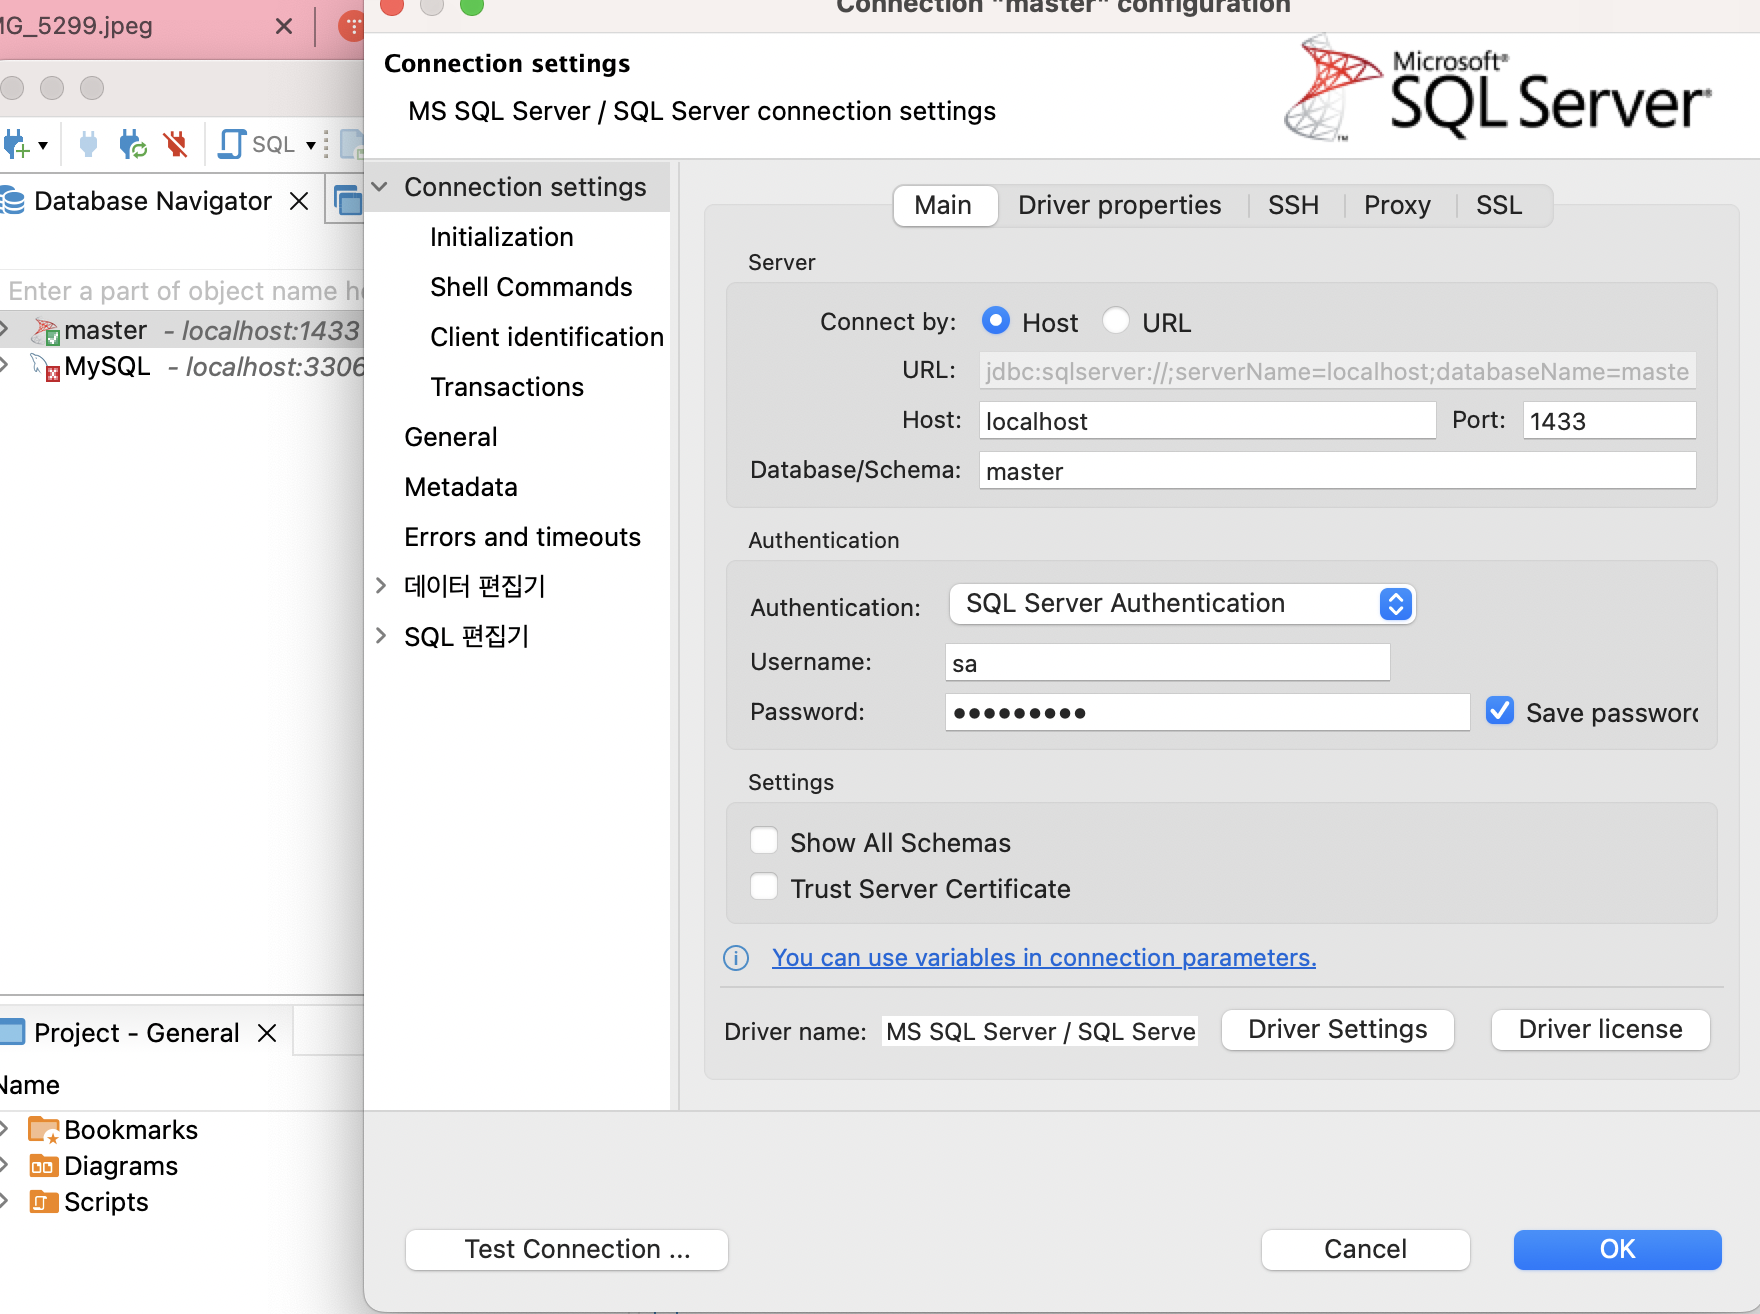Click the red Disconnect plug icon
The width and height of the screenshot is (1760, 1314).
[x=176, y=145]
